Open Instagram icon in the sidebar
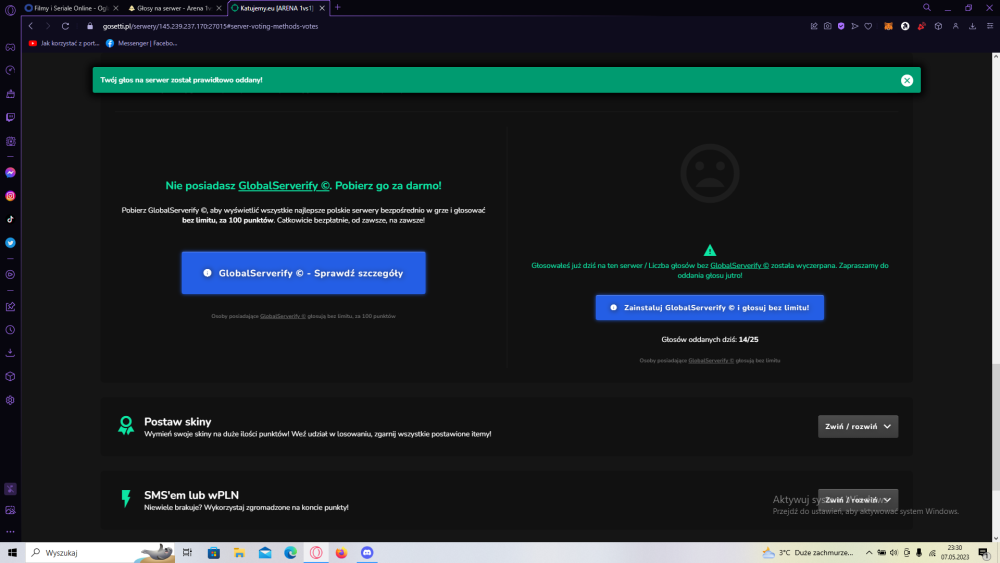The width and height of the screenshot is (1000, 563). coord(10,196)
